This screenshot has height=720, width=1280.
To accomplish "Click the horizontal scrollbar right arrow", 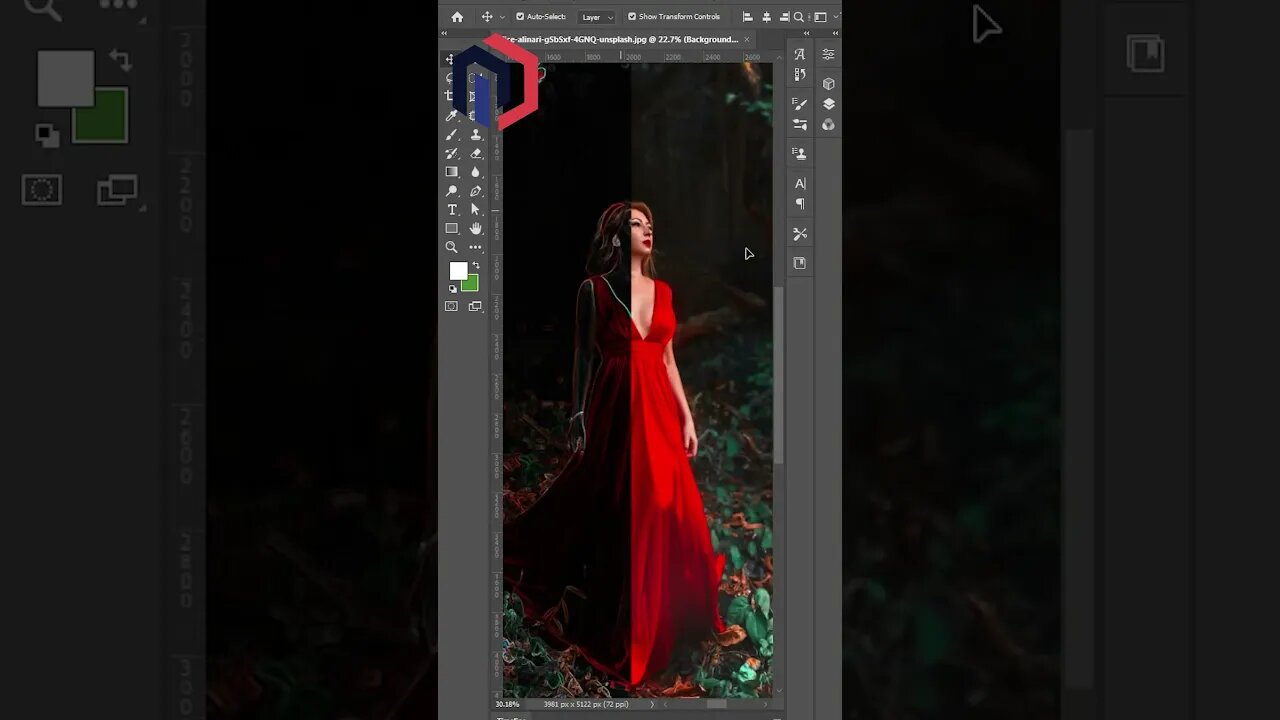I will point(768,704).
